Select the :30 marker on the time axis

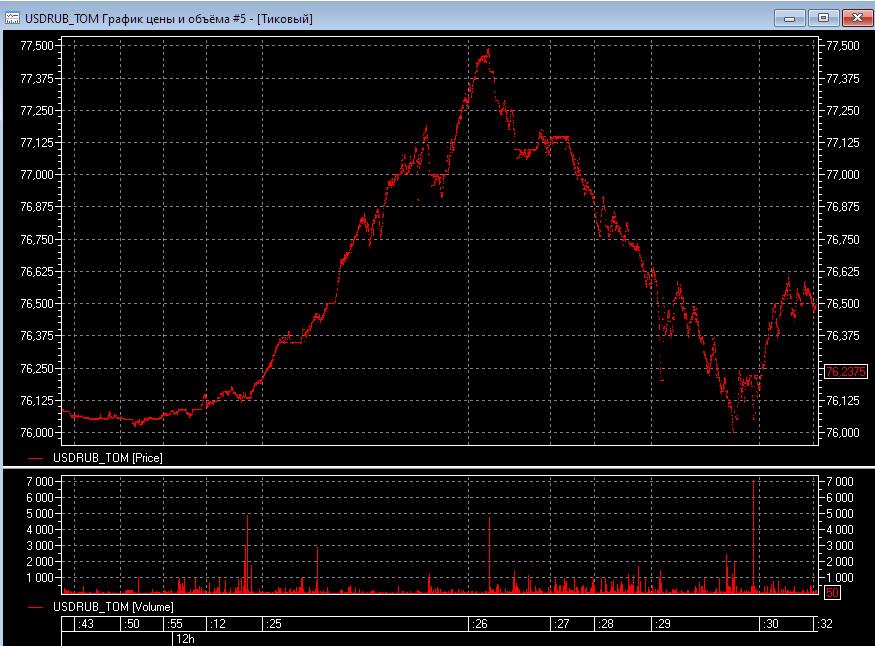[770, 624]
